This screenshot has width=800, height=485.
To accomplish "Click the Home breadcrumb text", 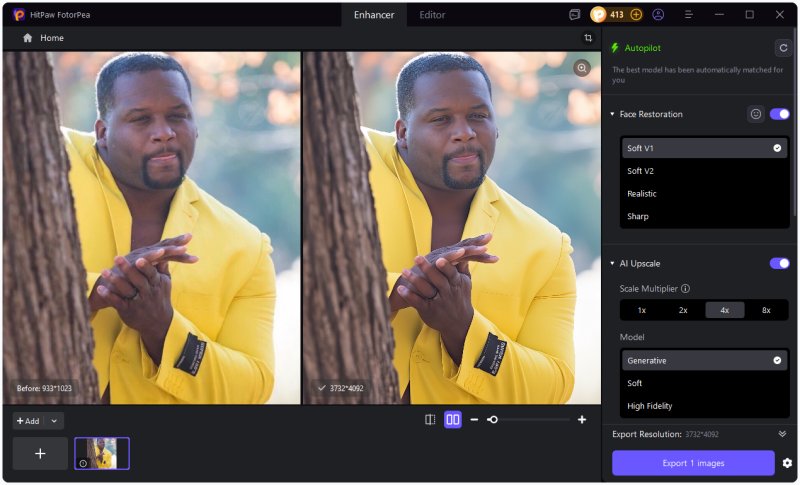I will (52, 38).
